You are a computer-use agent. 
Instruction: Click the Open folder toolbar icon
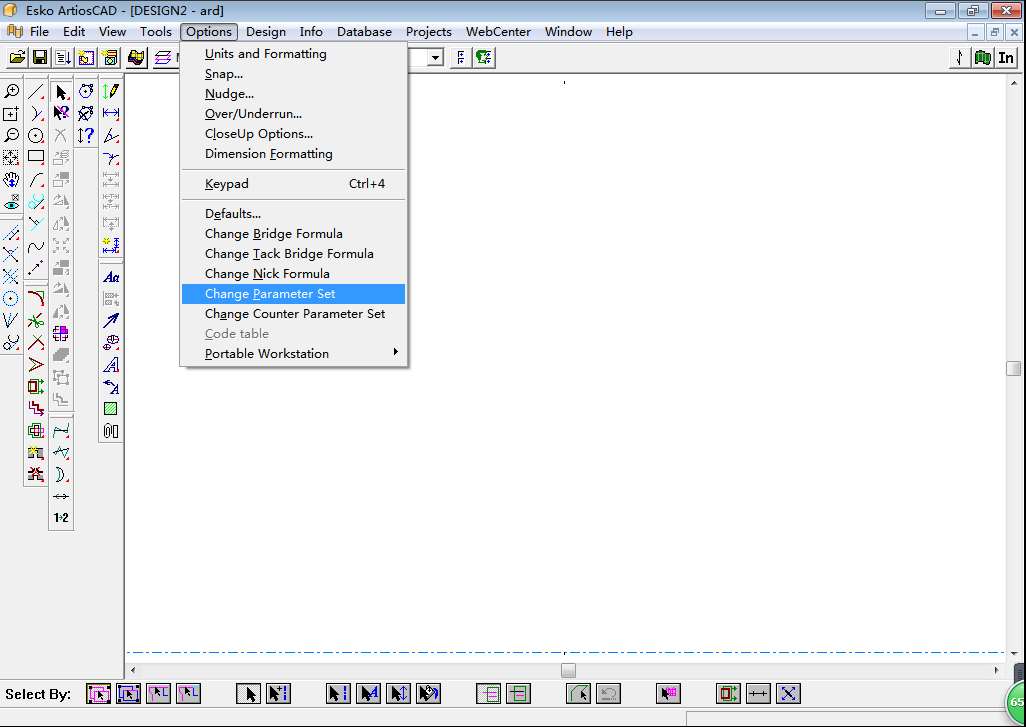pyautogui.click(x=17, y=58)
